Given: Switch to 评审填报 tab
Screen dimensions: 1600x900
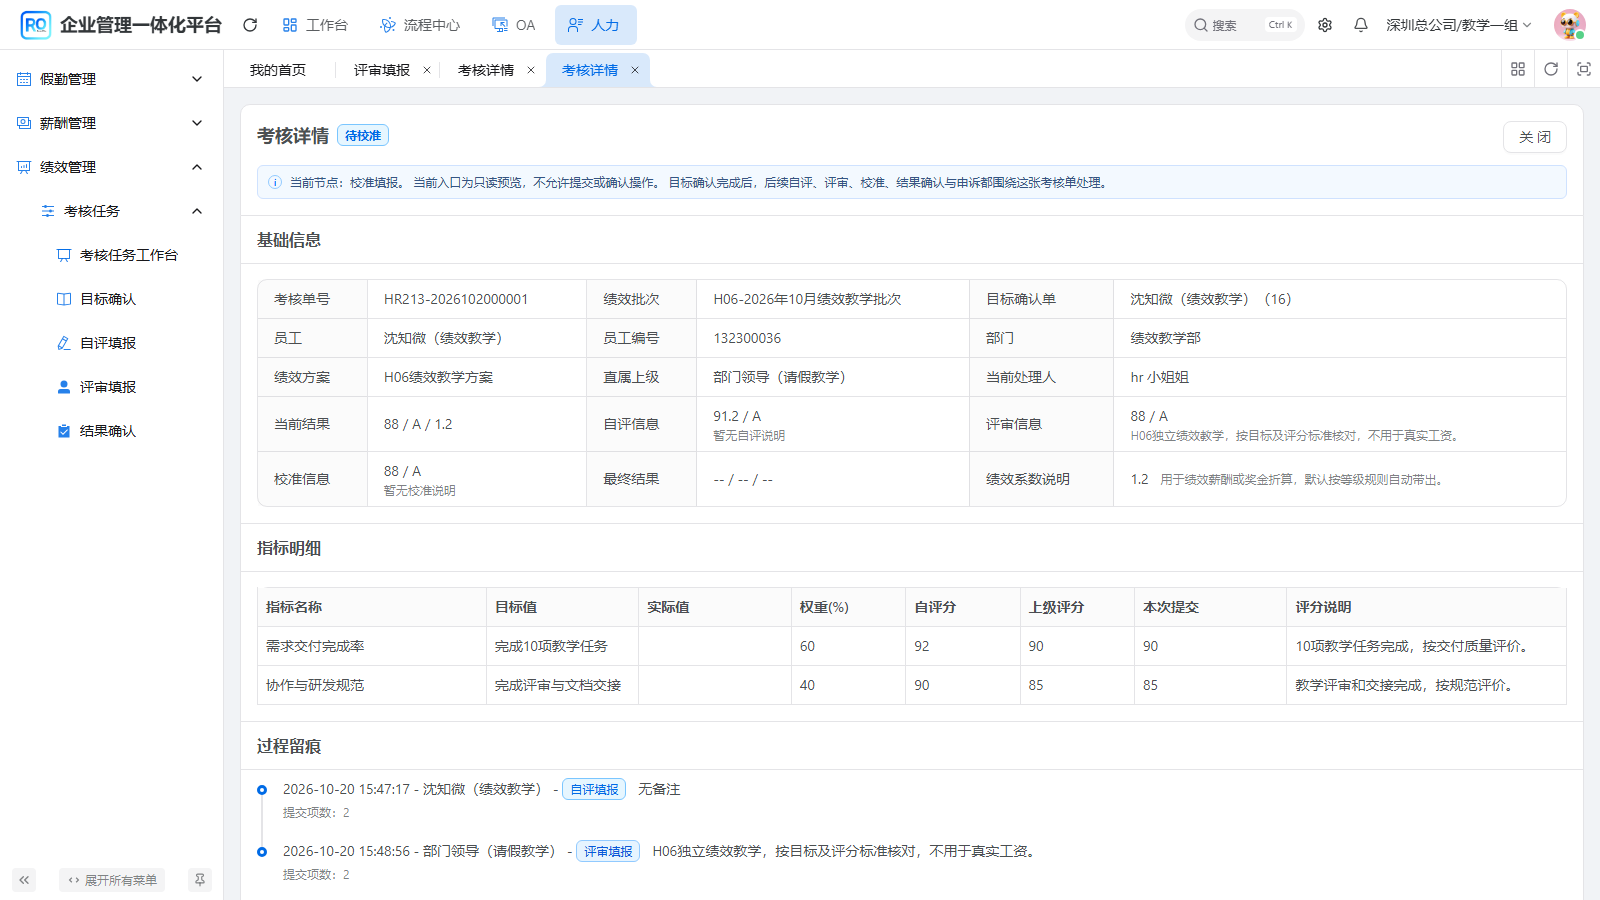Looking at the screenshot, I should point(382,70).
